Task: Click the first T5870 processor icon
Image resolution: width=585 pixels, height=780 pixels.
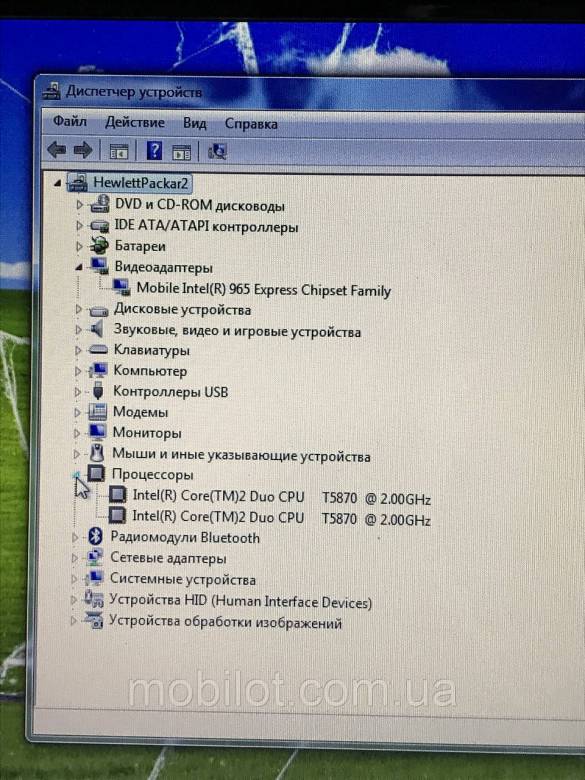Action: click(x=117, y=494)
